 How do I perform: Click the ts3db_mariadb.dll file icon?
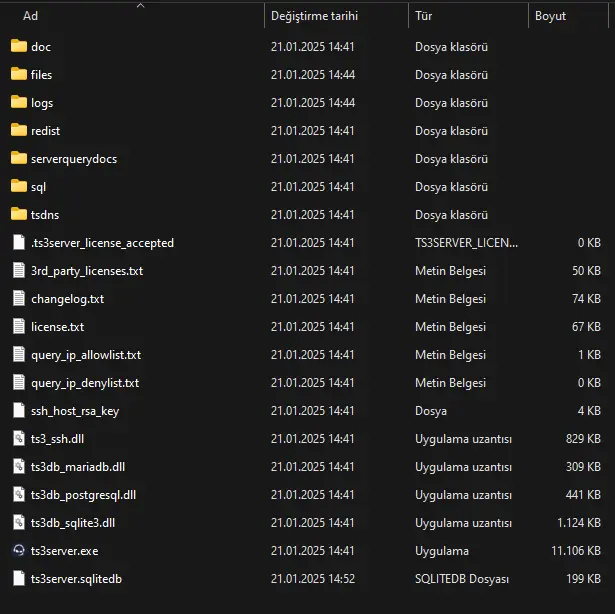click(19, 466)
